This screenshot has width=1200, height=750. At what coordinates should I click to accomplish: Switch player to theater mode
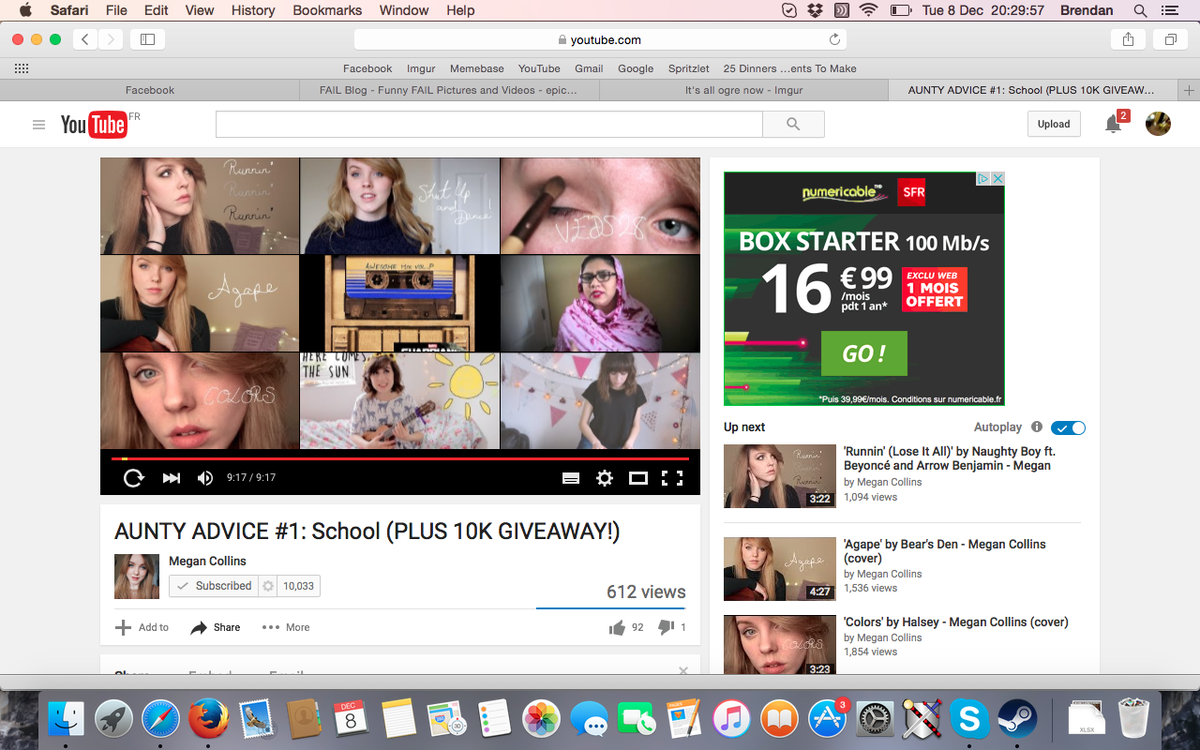point(638,478)
